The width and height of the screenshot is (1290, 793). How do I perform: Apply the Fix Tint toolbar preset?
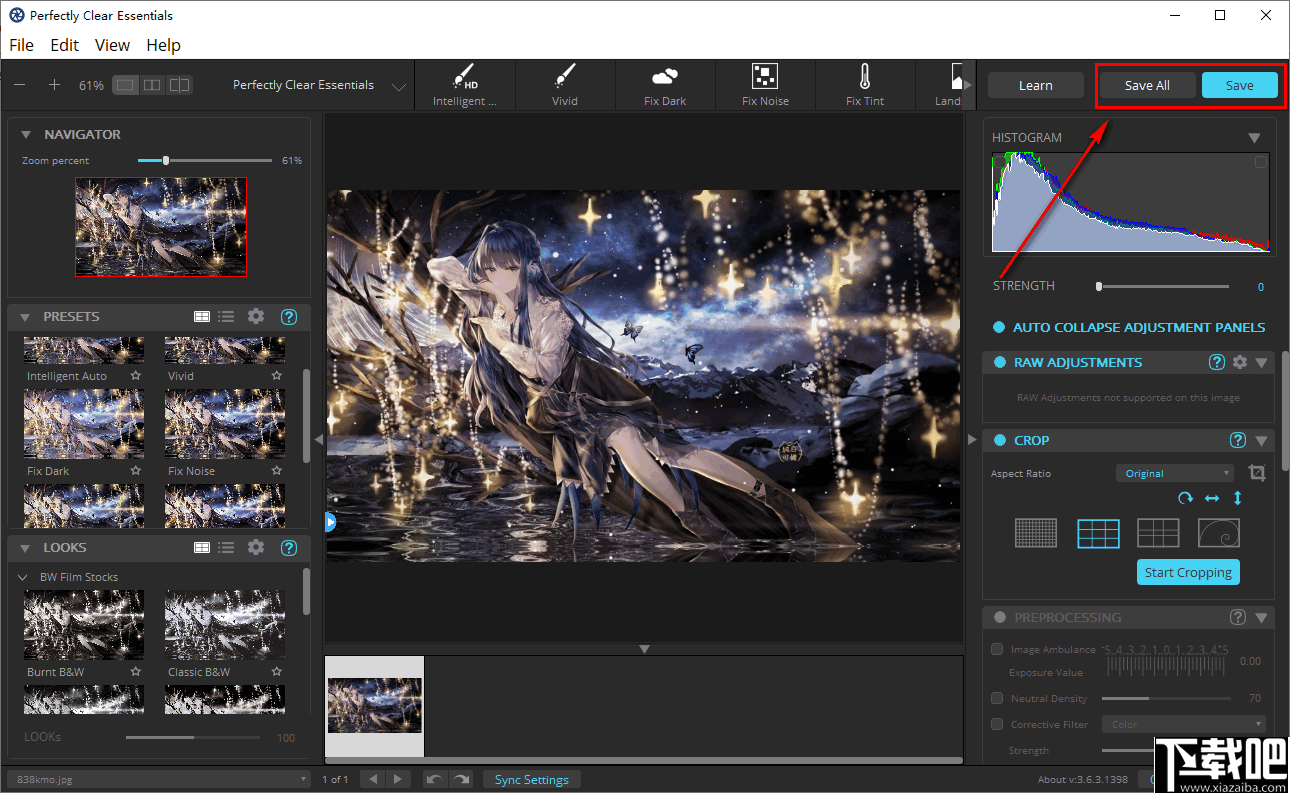pos(865,85)
